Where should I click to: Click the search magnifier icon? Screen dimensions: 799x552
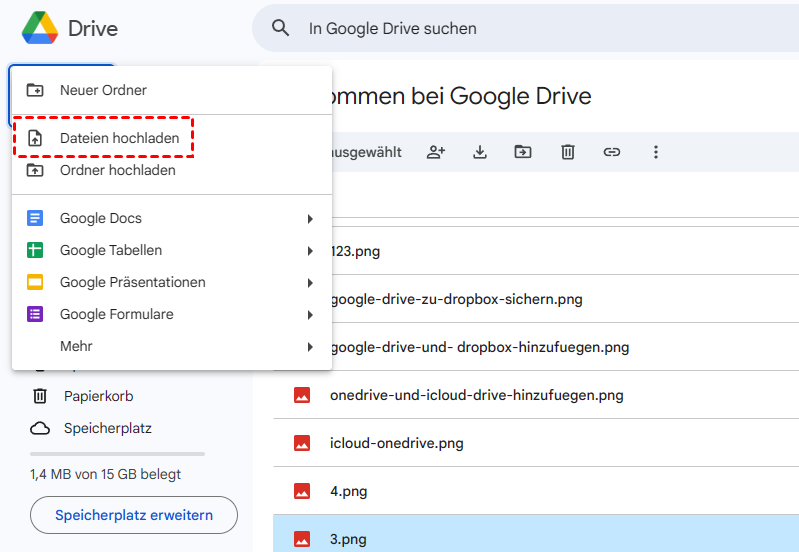click(282, 29)
